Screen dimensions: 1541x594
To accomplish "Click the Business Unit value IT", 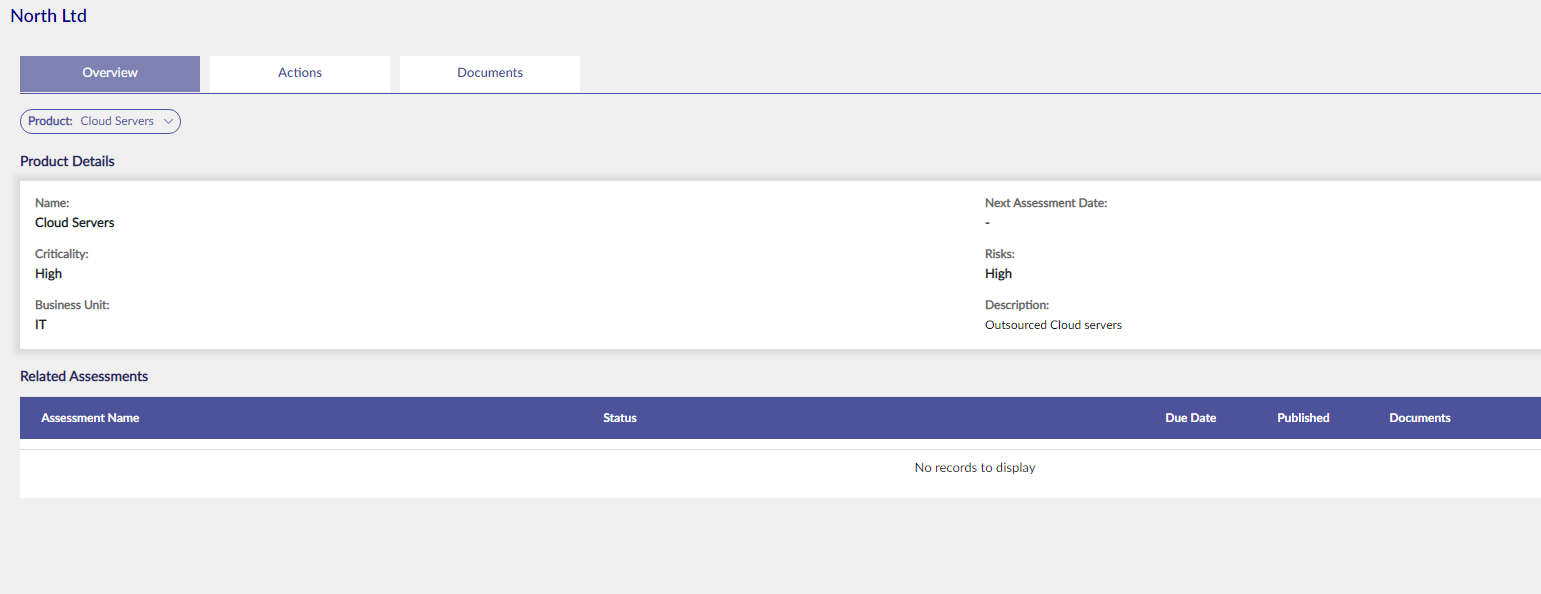I will (41, 325).
